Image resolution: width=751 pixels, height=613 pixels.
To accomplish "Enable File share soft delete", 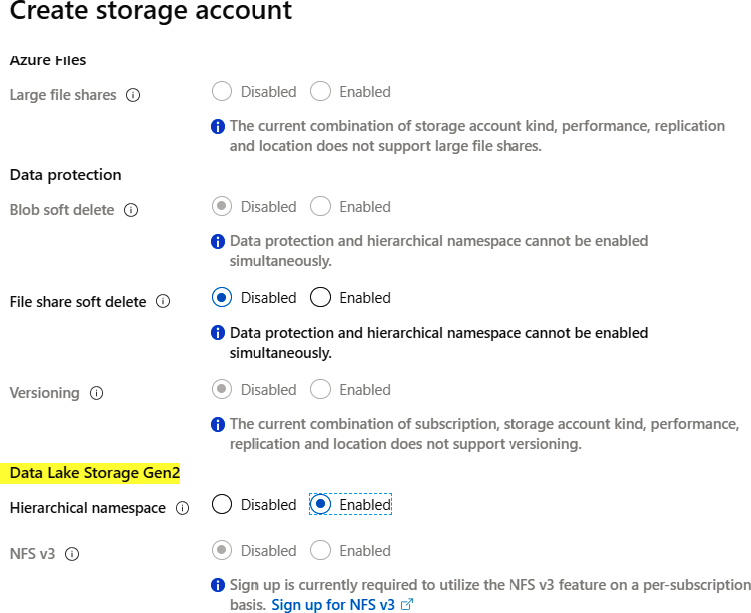I will pyautogui.click(x=320, y=298).
